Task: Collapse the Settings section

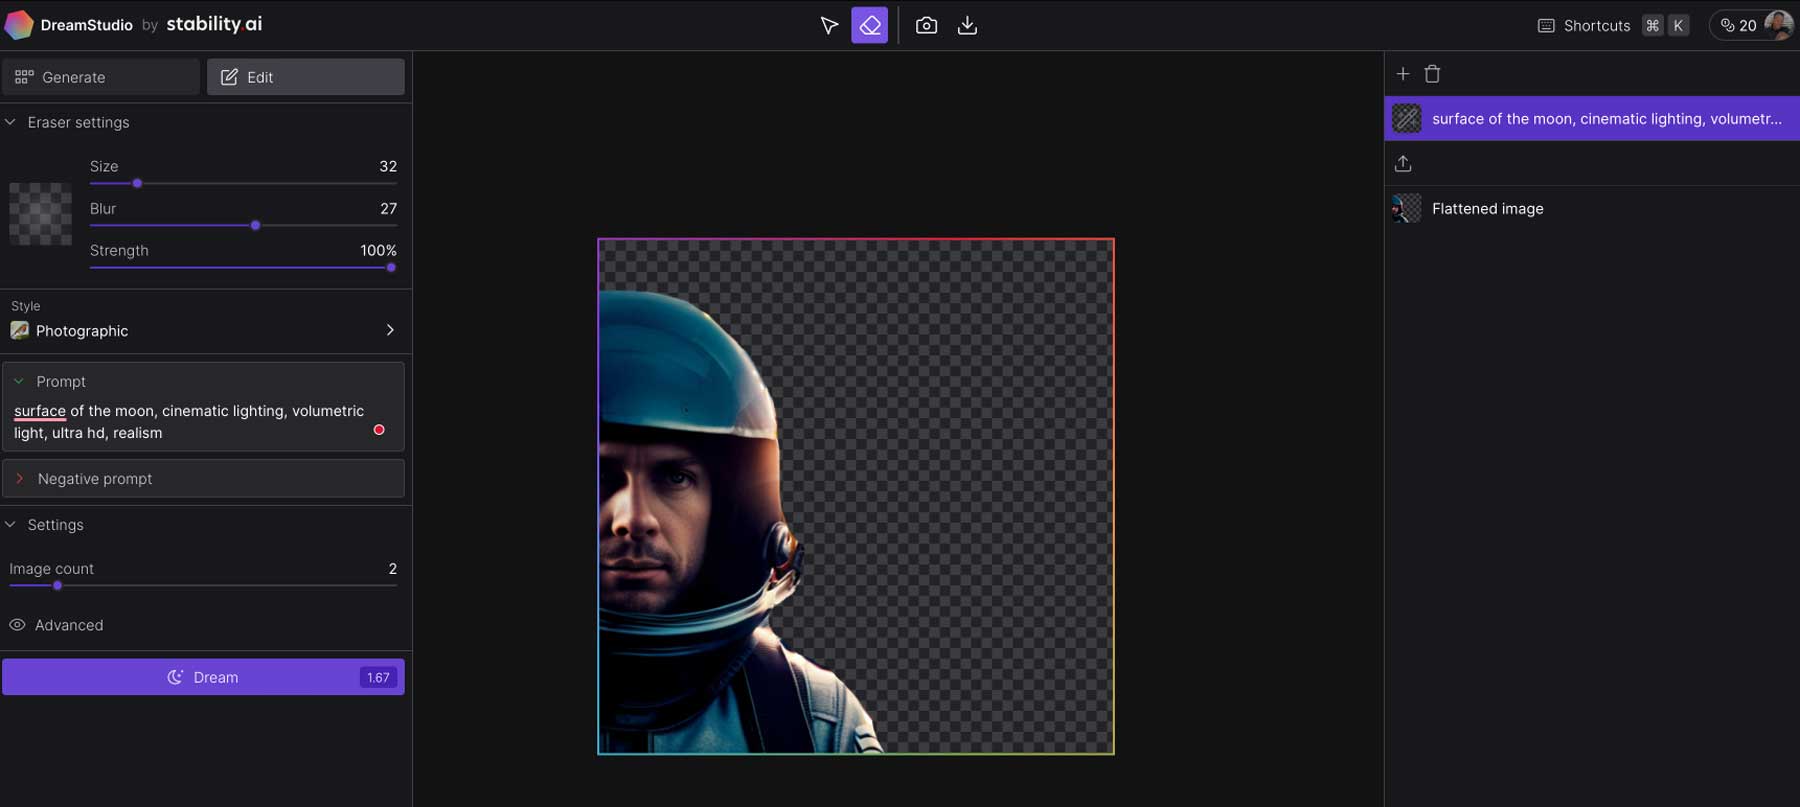Action: pyautogui.click(x=11, y=525)
